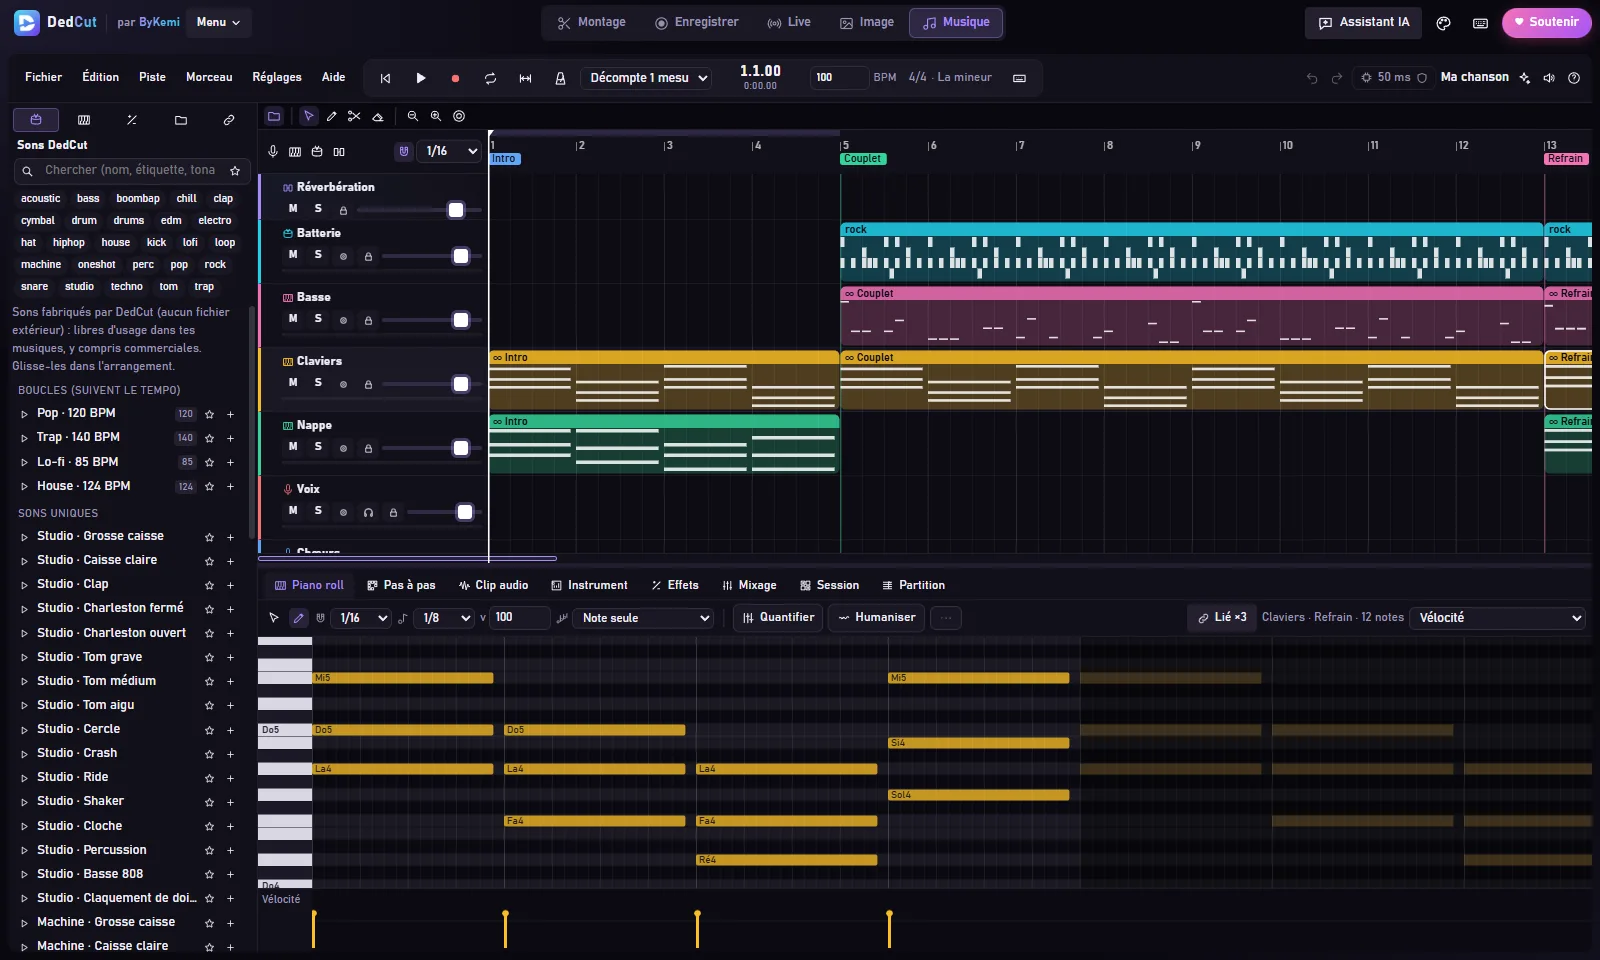Click the red record button
Image resolution: width=1600 pixels, height=960 pixels.
click(455, 78)
